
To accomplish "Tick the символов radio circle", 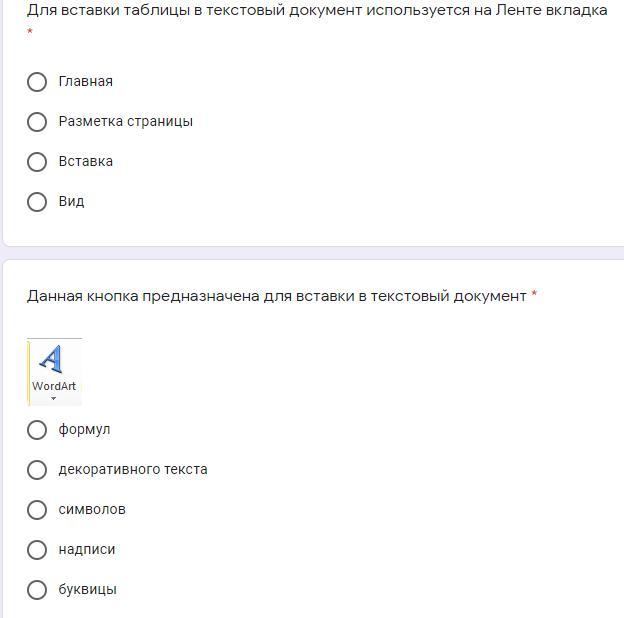I will pos(37,510).
